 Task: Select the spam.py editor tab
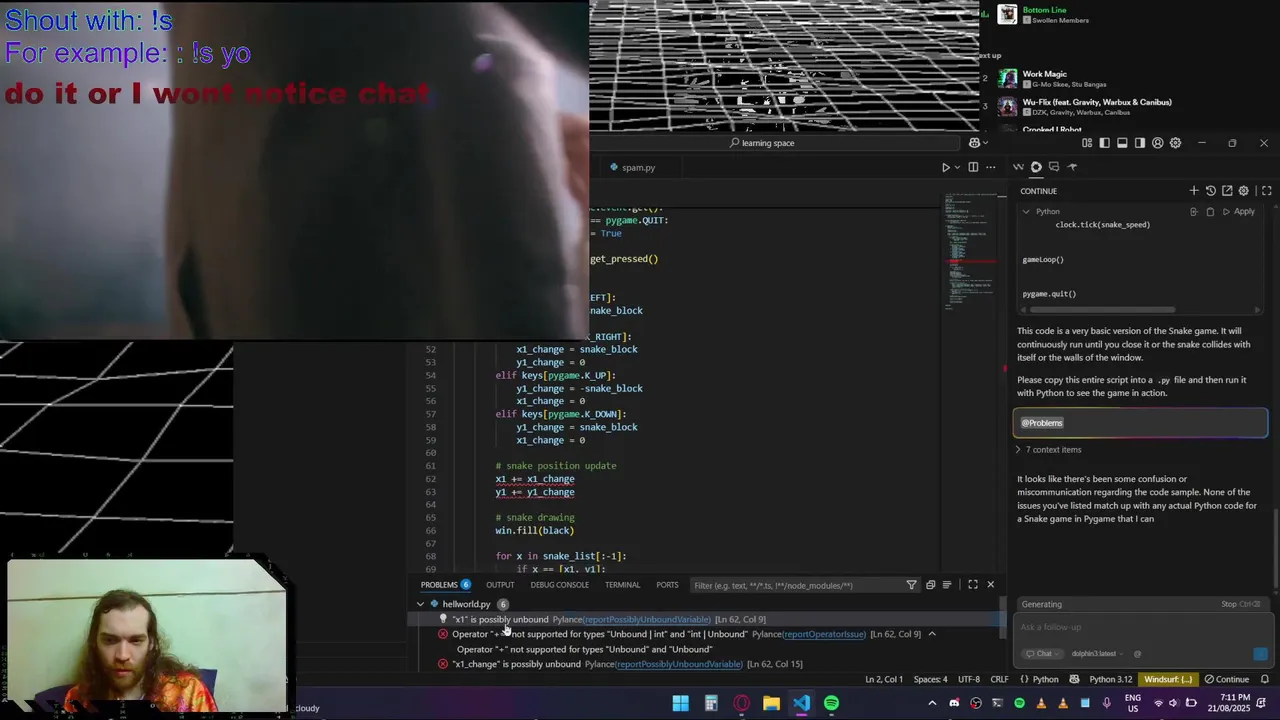(x=638, y=168)
